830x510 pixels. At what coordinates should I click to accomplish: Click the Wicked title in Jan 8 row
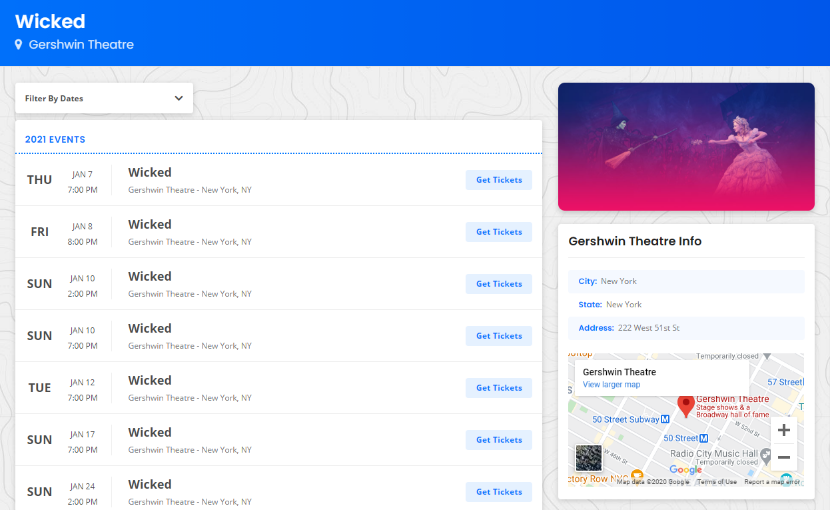click(150, 225)
